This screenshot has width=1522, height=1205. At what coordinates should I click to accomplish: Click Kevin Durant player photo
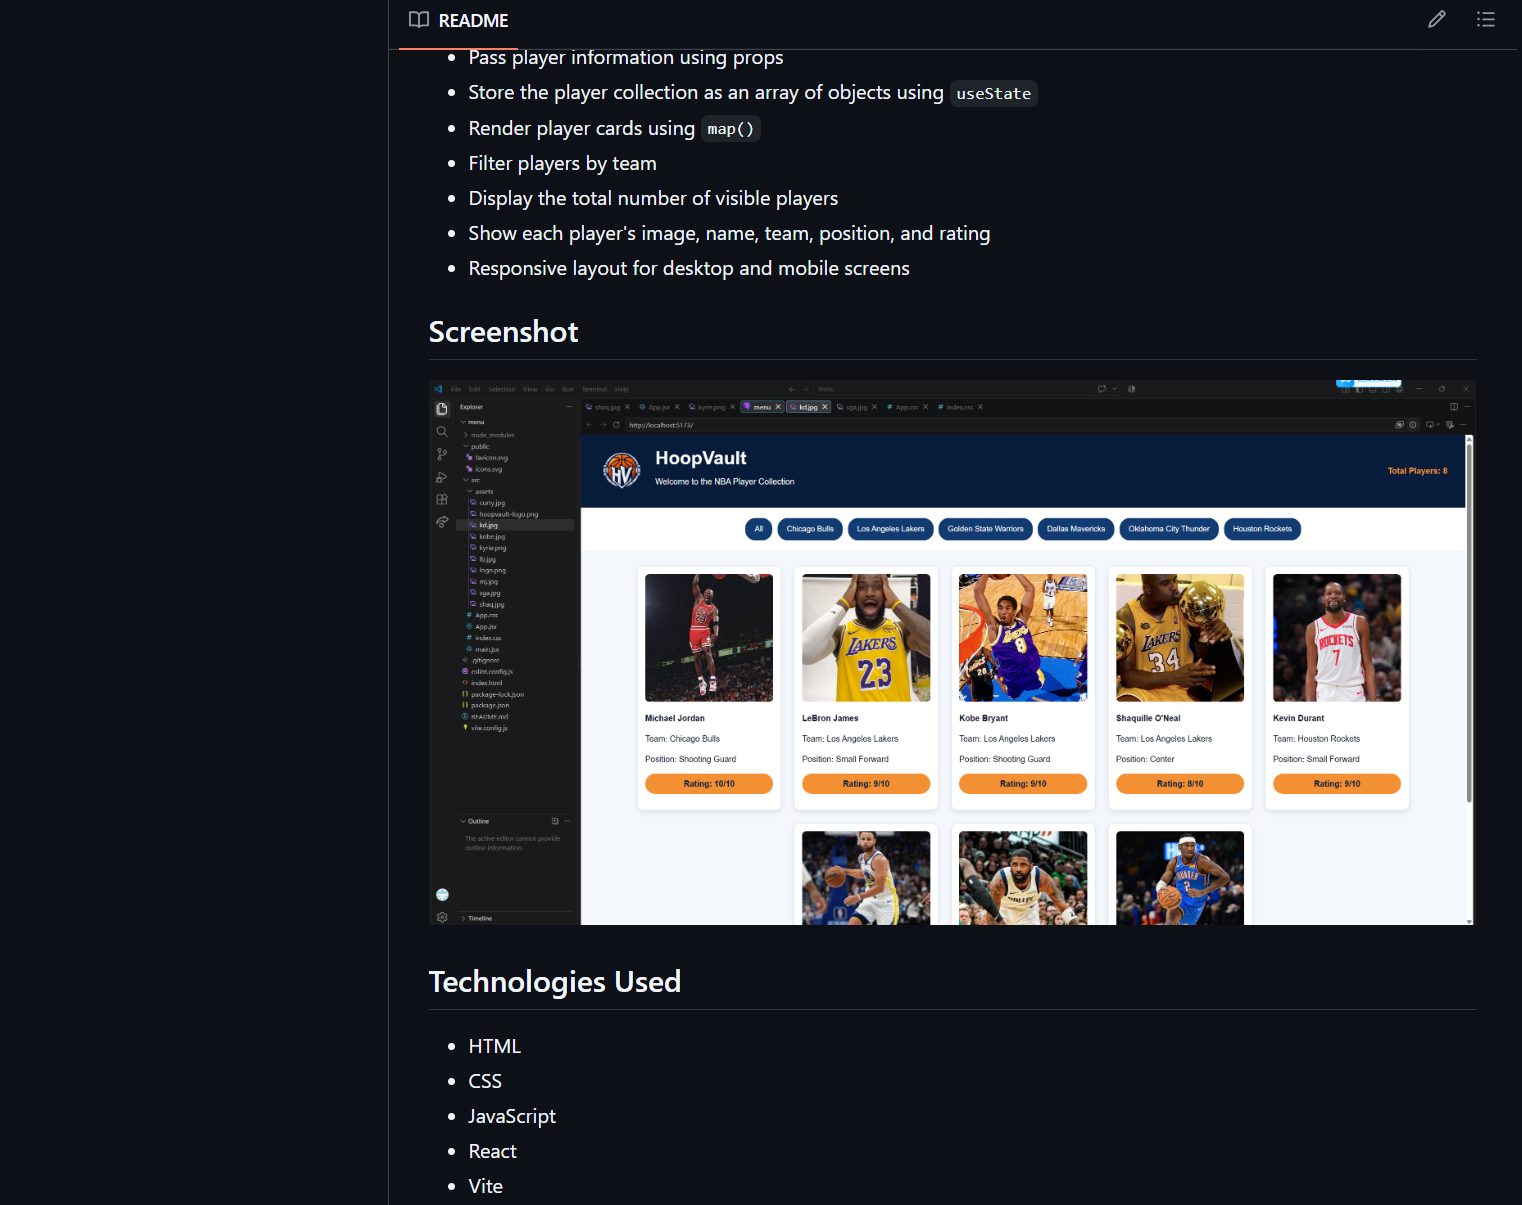pos(1337,638)
